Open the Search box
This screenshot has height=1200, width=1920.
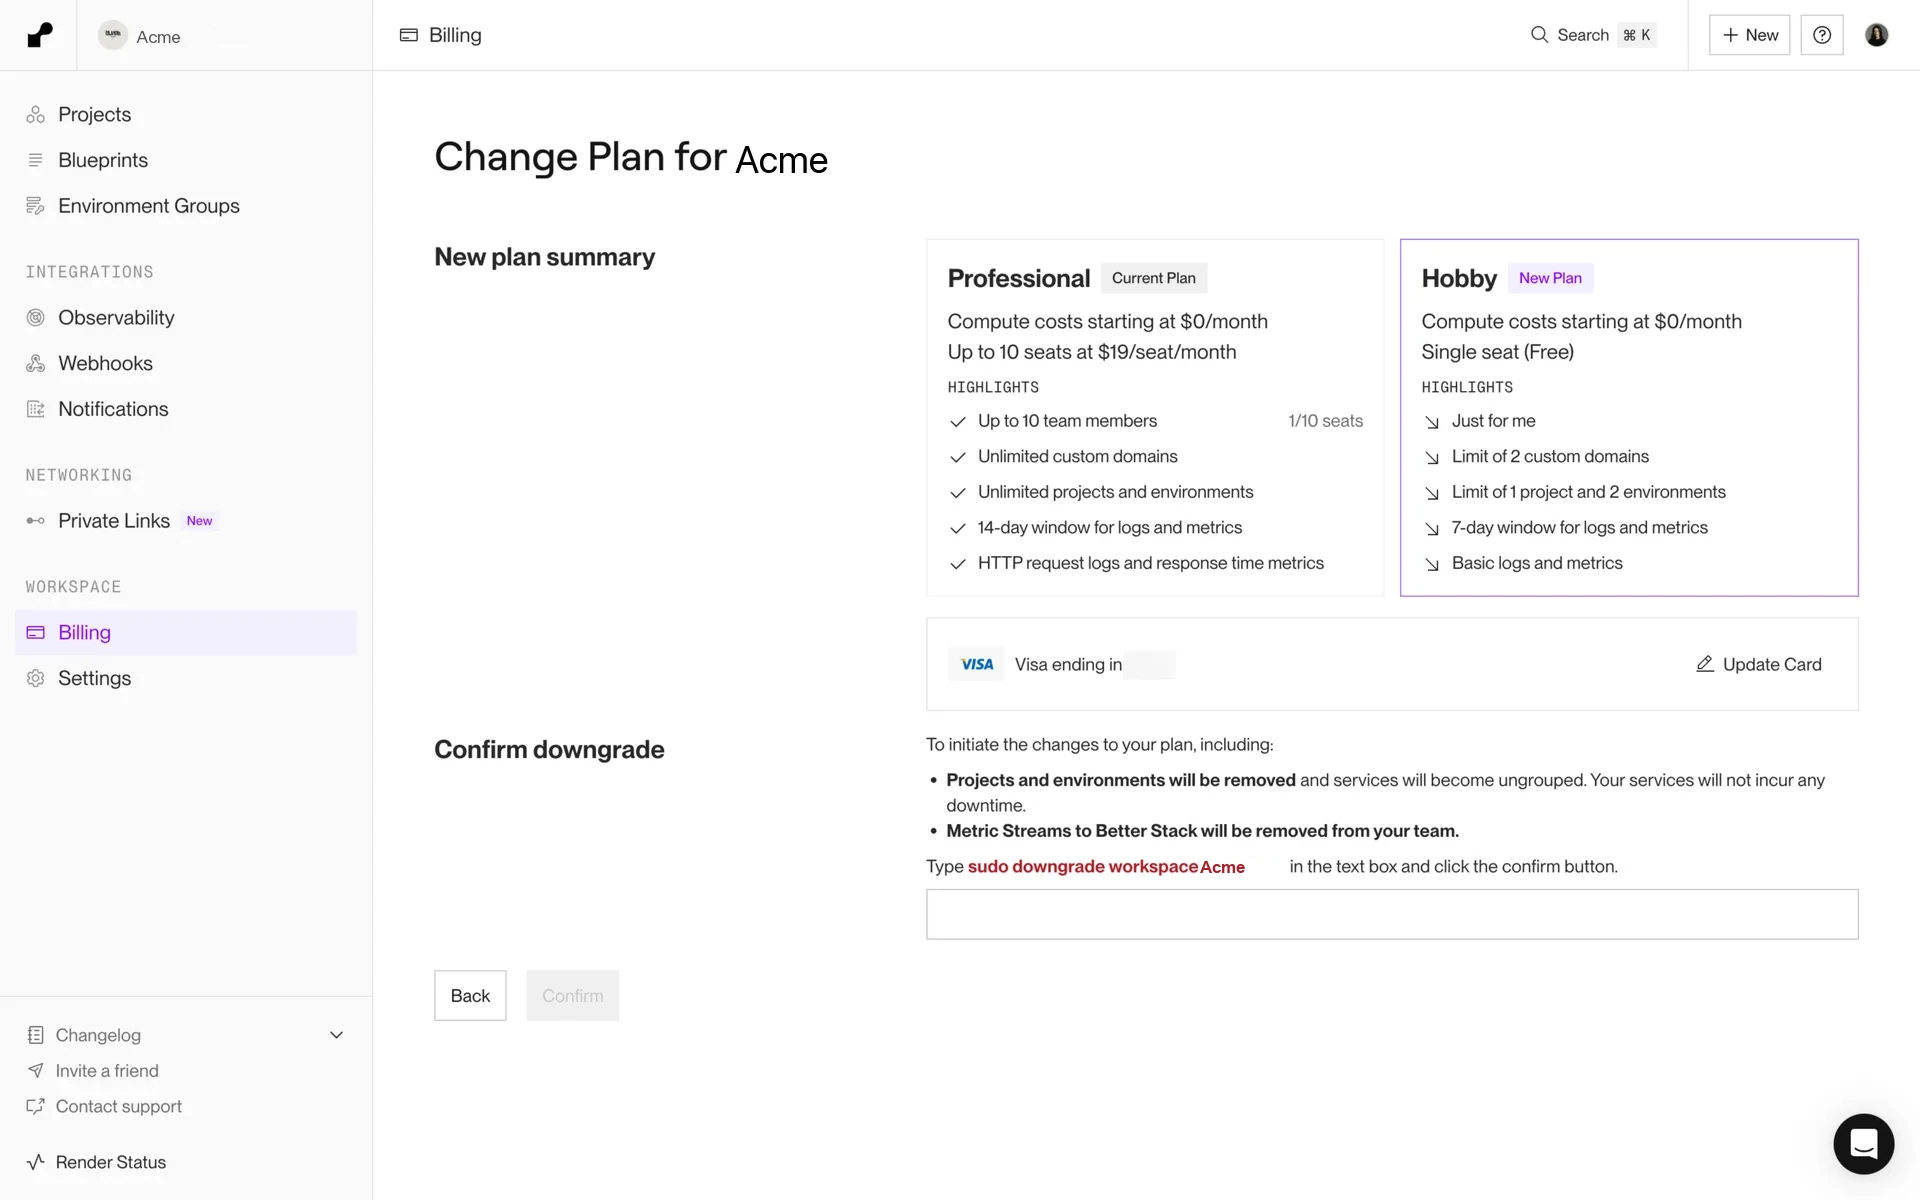[x=1592, y=35]
